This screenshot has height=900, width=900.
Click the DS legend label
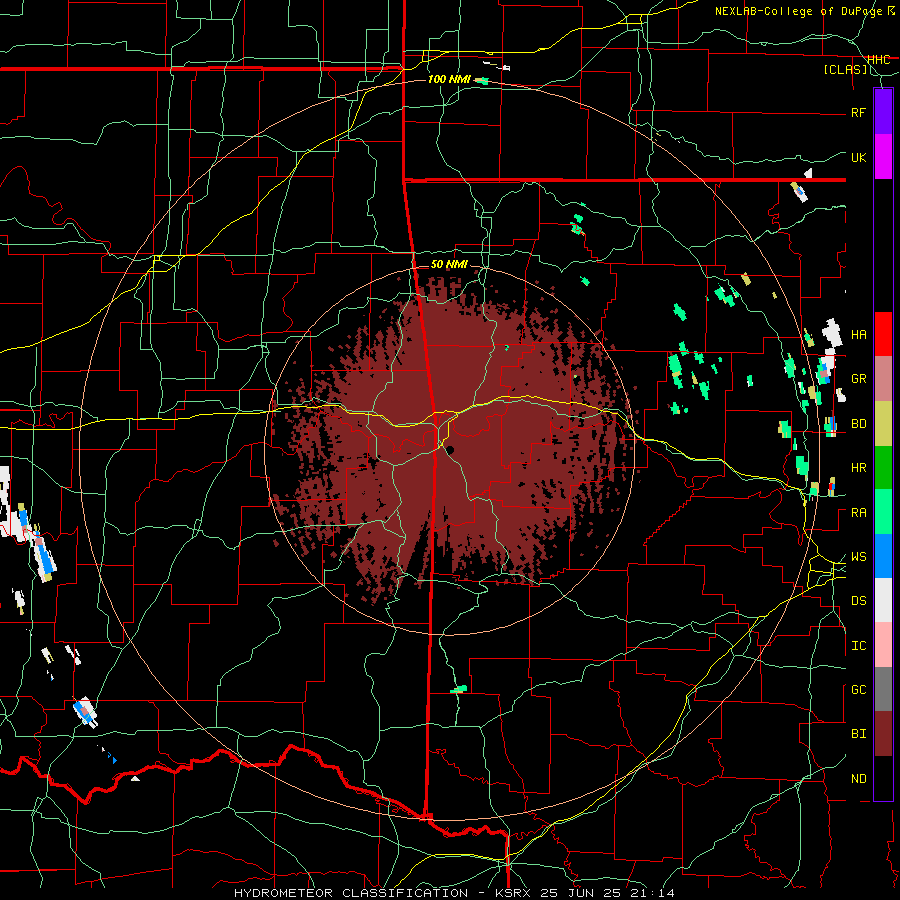coord(858,601)
